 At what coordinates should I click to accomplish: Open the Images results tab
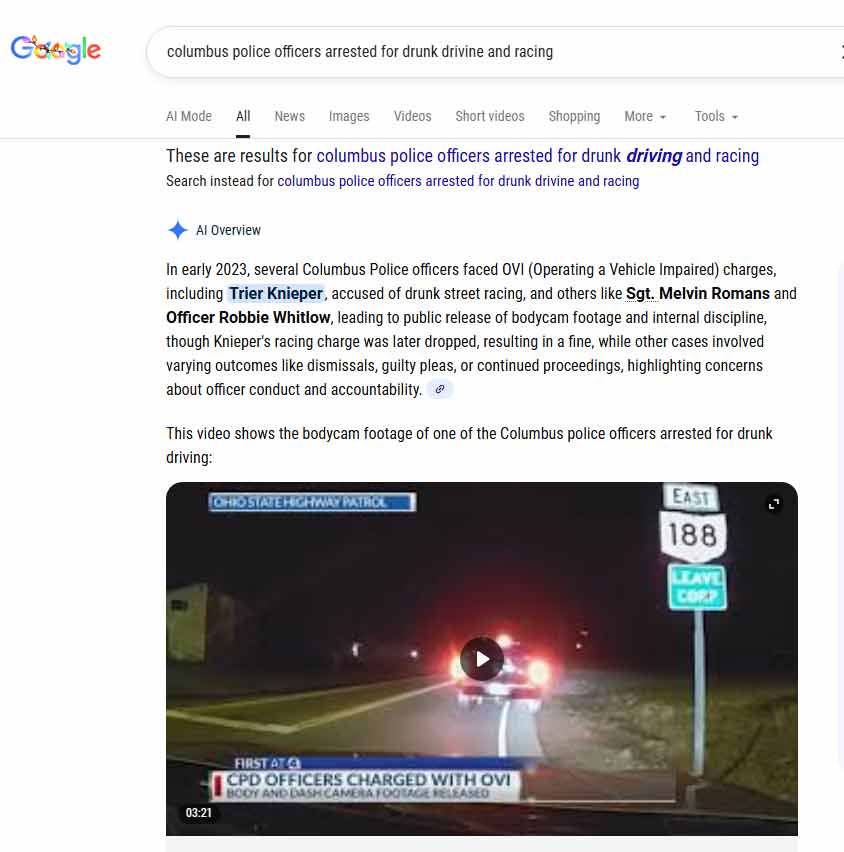(x=349, y=116)
